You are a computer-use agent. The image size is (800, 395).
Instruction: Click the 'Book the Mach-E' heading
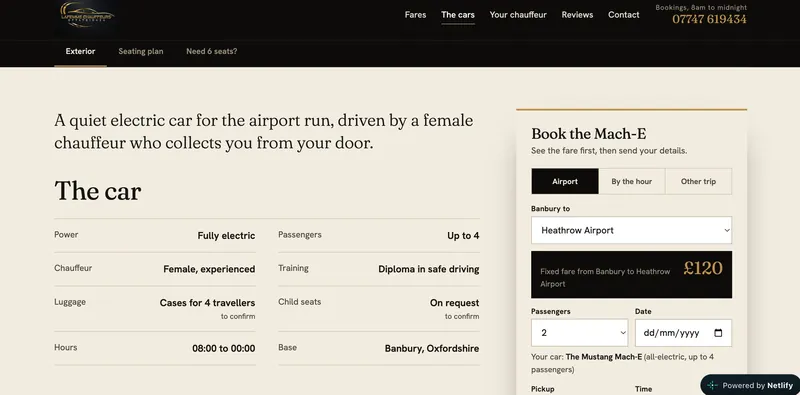point(589,134)
